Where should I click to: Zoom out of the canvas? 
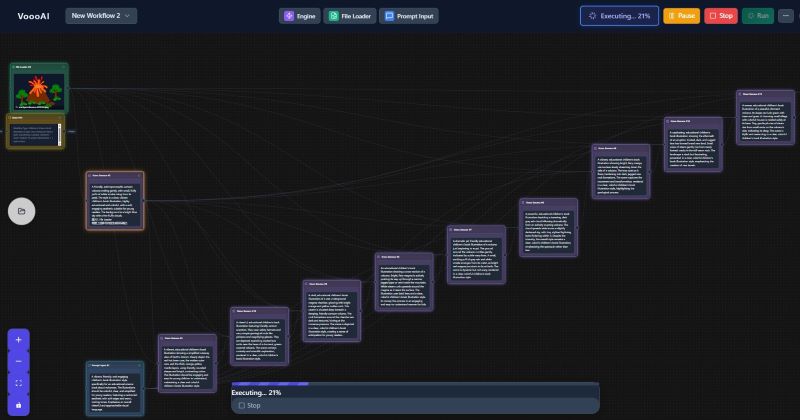pos(18,361)
